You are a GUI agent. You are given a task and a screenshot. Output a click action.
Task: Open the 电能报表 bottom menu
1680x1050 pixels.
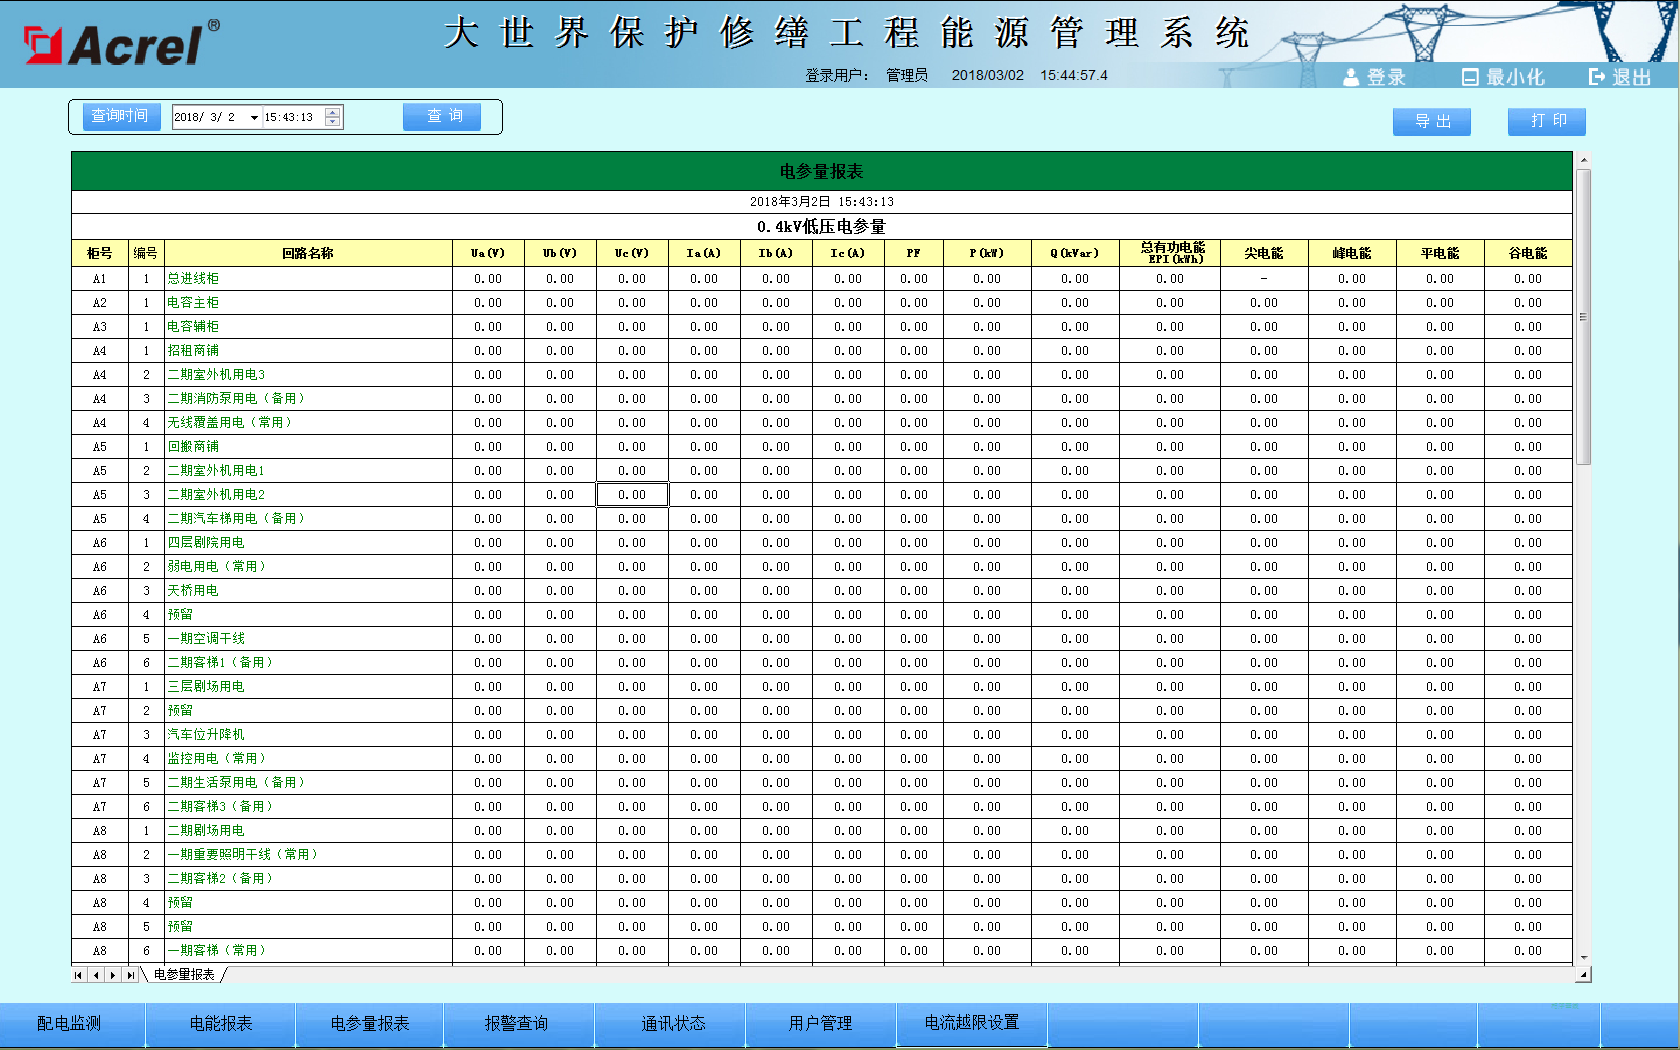point(221,1024)
